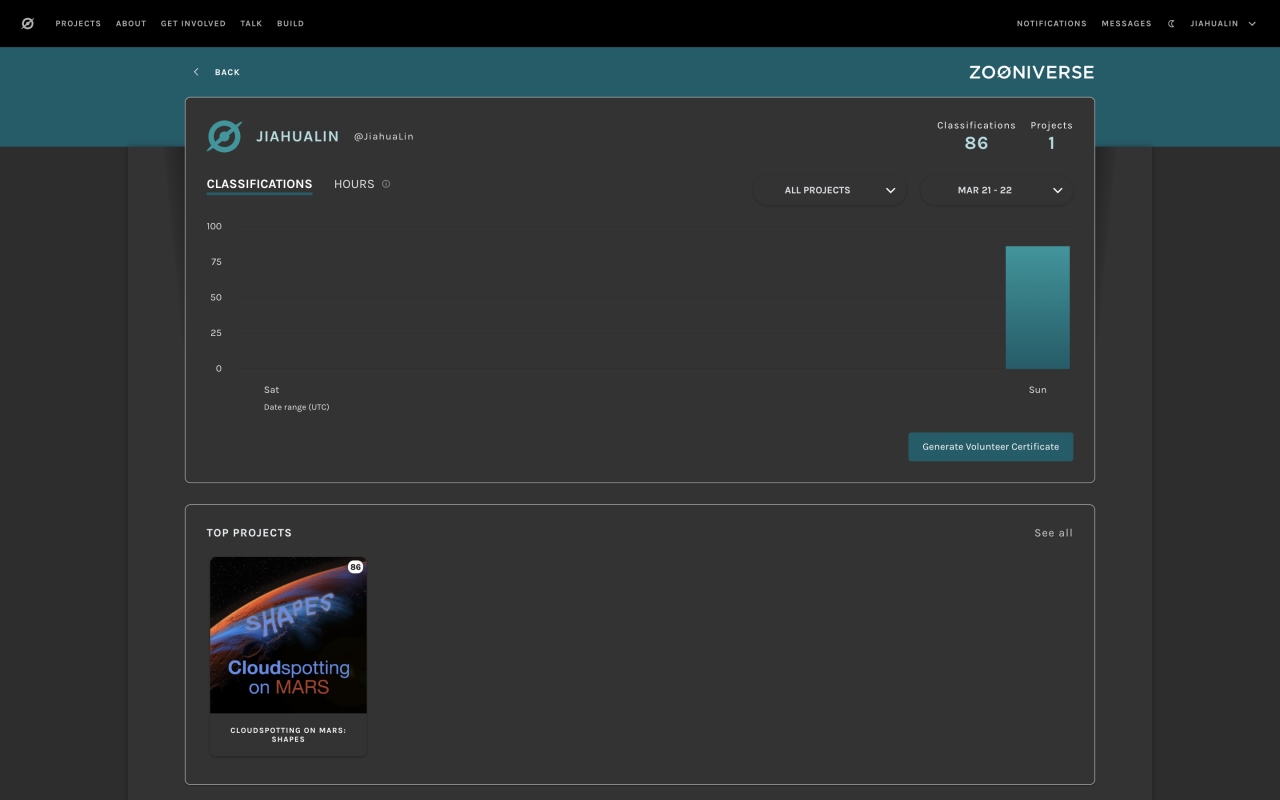Click the Sunday classifications bar
This screenshot has width=1280, height=800.
(x=1038, y=308)
